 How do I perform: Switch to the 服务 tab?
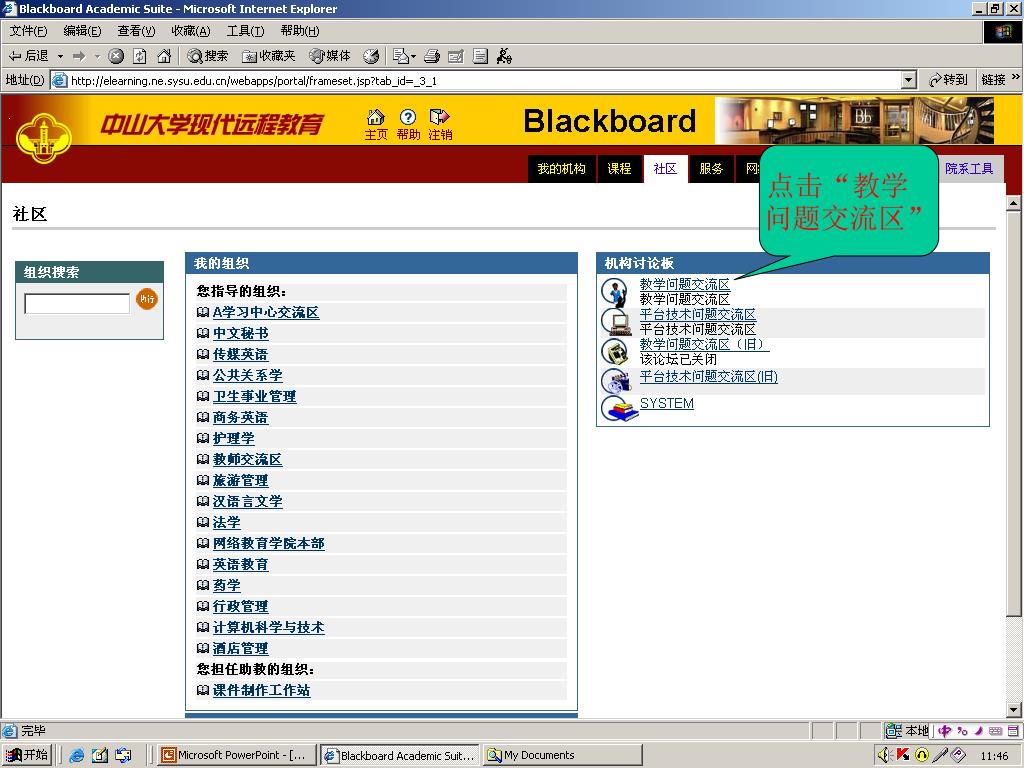(x=711, y=168)
